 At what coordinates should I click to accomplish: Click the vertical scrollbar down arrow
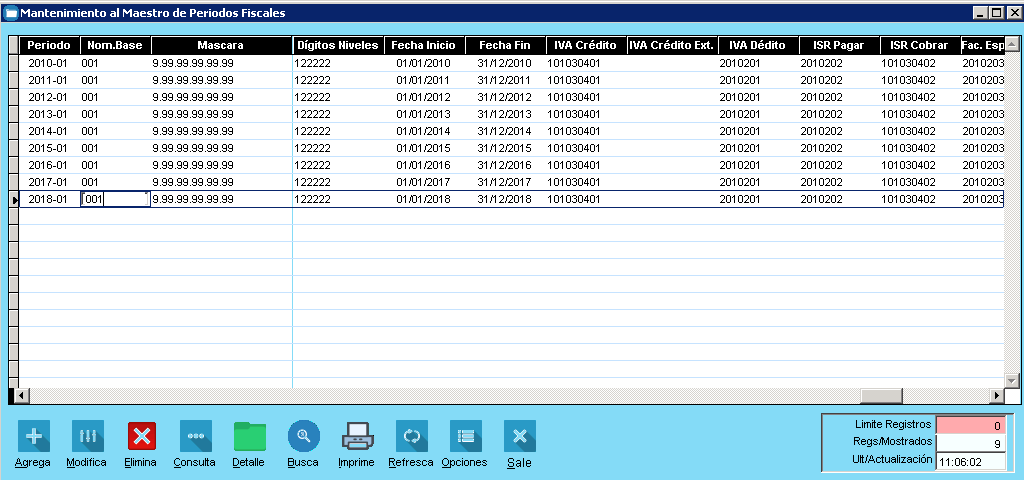click(x=1011, y=380)
